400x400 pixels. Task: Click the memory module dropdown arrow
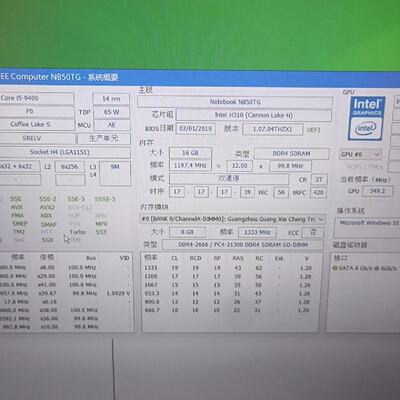pyautogui.click(x=321, y=219)
